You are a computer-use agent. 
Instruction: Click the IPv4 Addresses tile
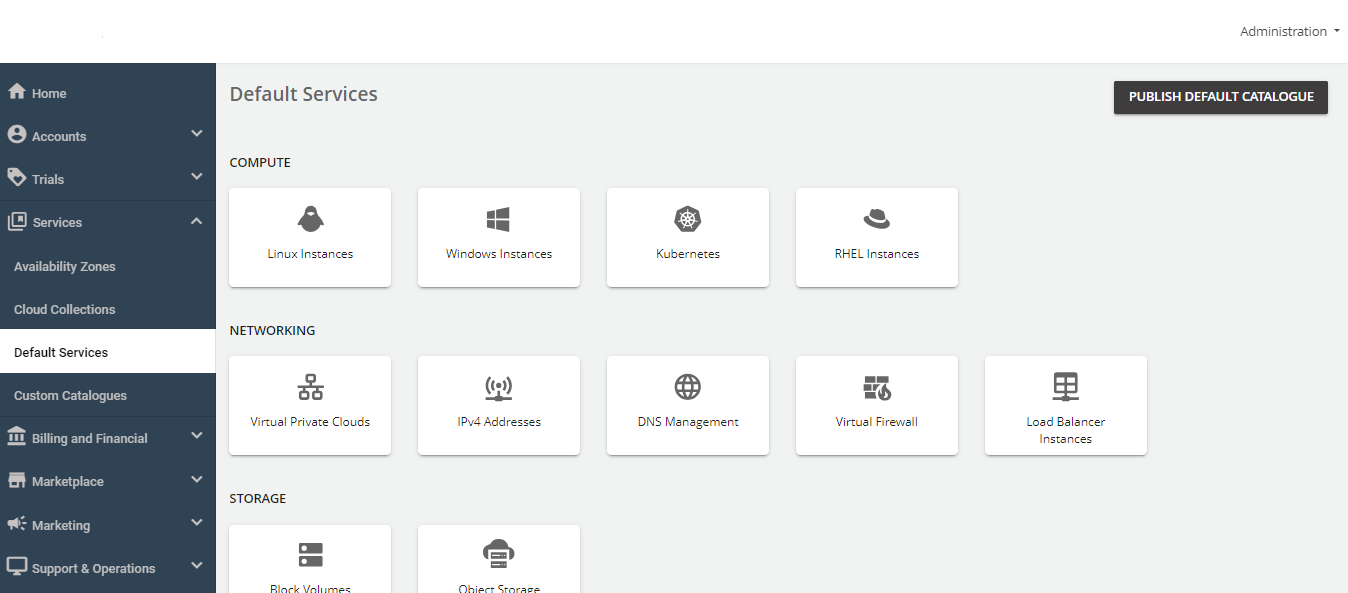pos(498,405)
